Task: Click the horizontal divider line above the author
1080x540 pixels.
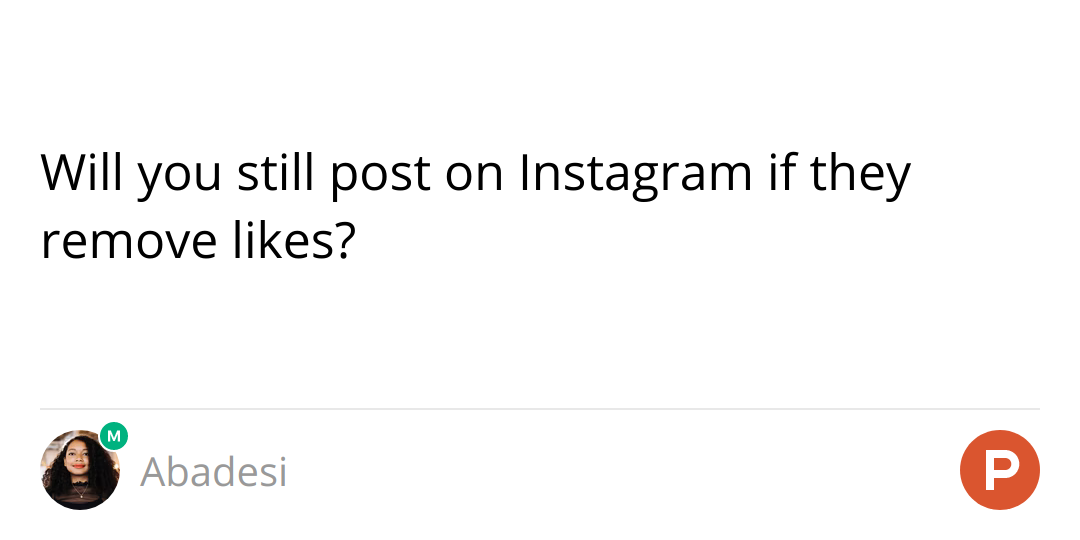Action: (x=540, y=409)
